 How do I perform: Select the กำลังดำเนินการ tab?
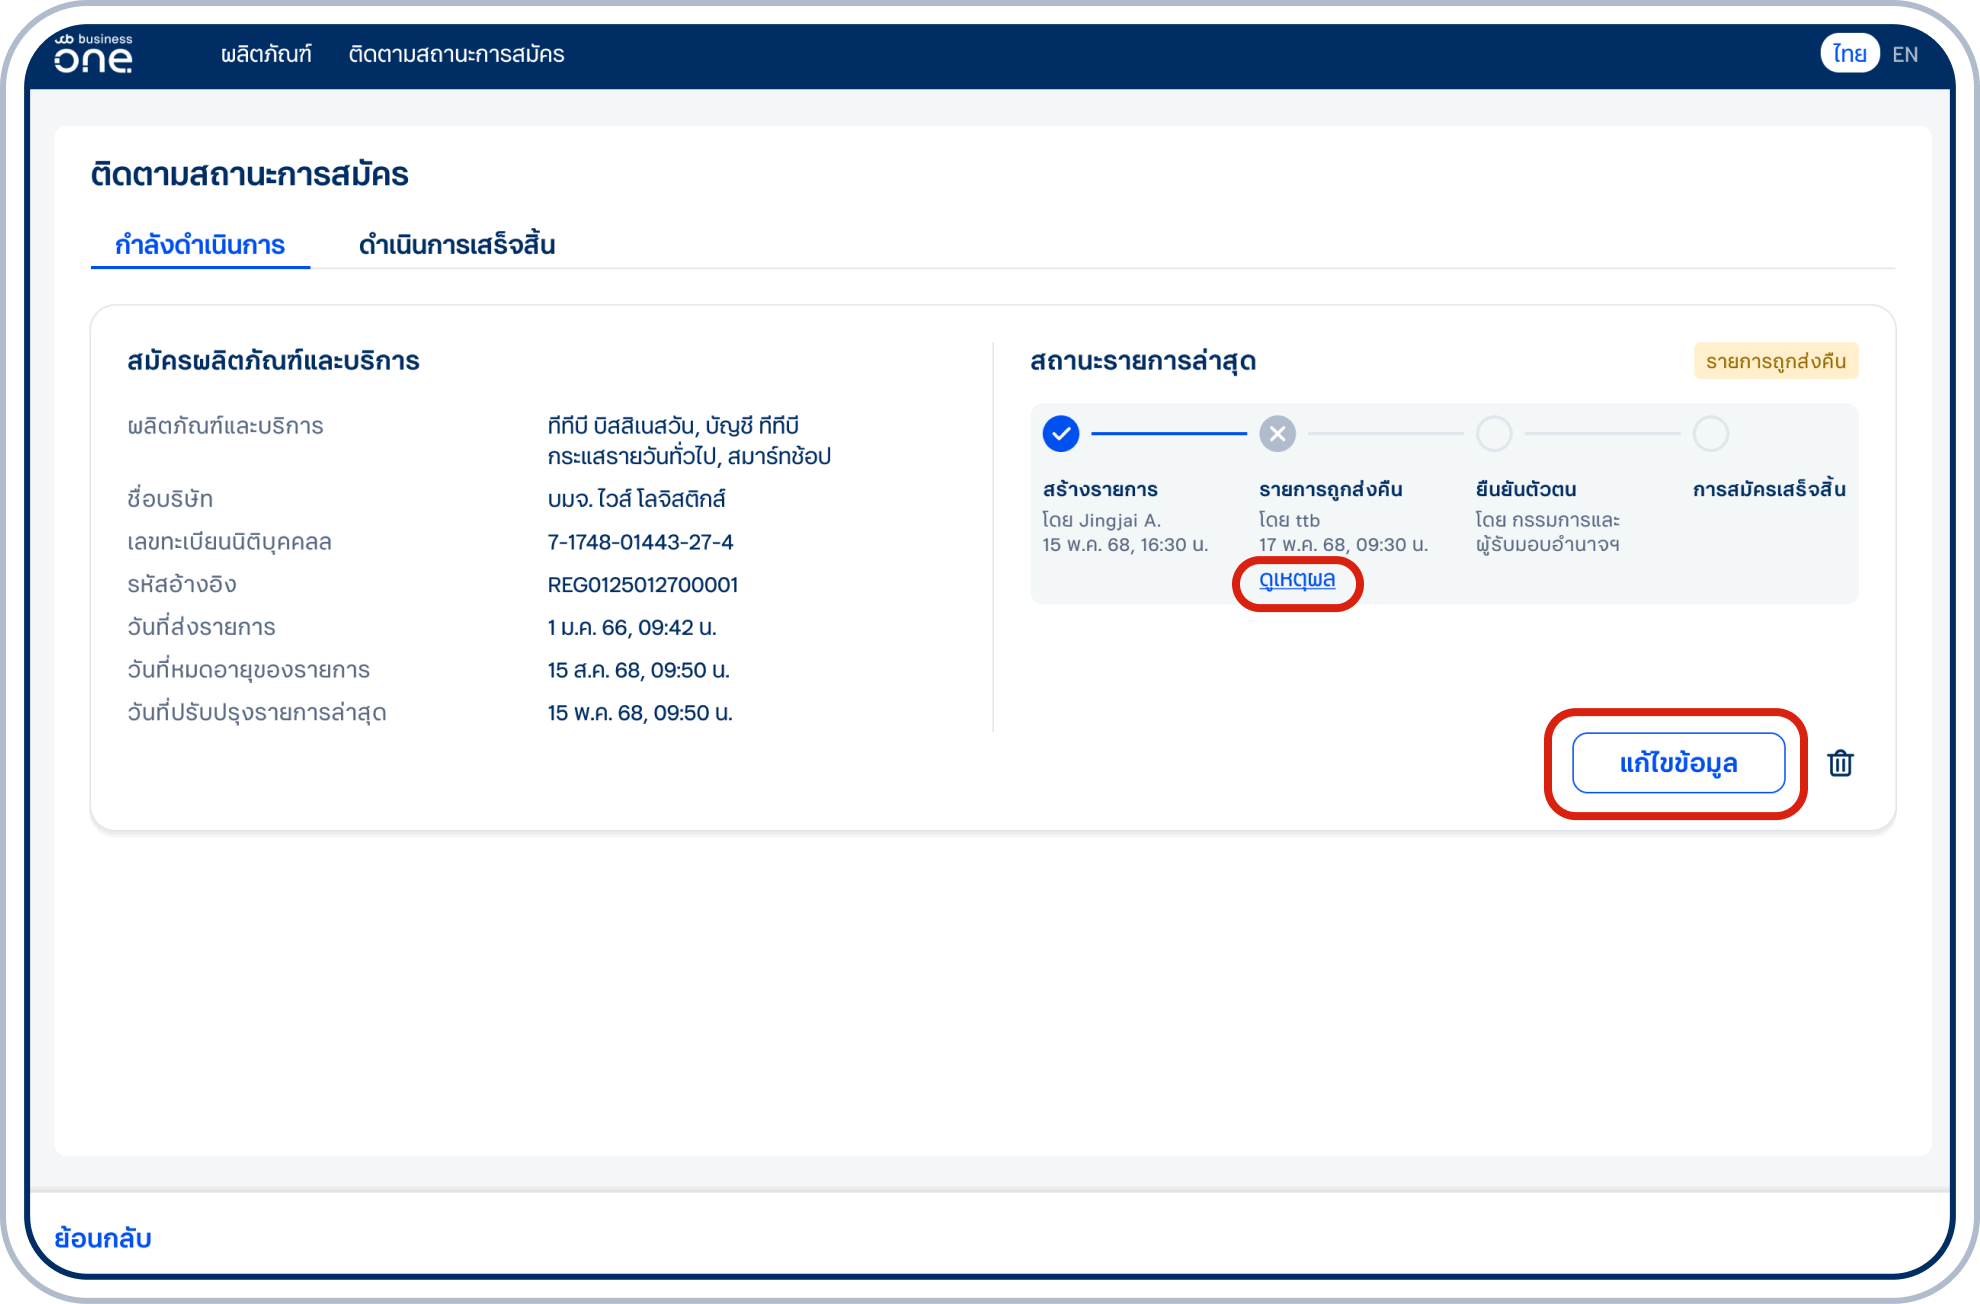pos(200,245)
